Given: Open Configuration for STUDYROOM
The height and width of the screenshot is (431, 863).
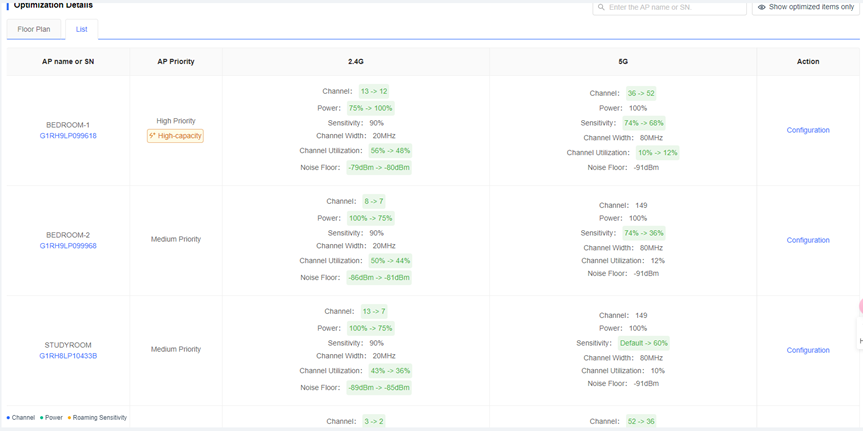Looking at the screenshot, I should [807, 350].
